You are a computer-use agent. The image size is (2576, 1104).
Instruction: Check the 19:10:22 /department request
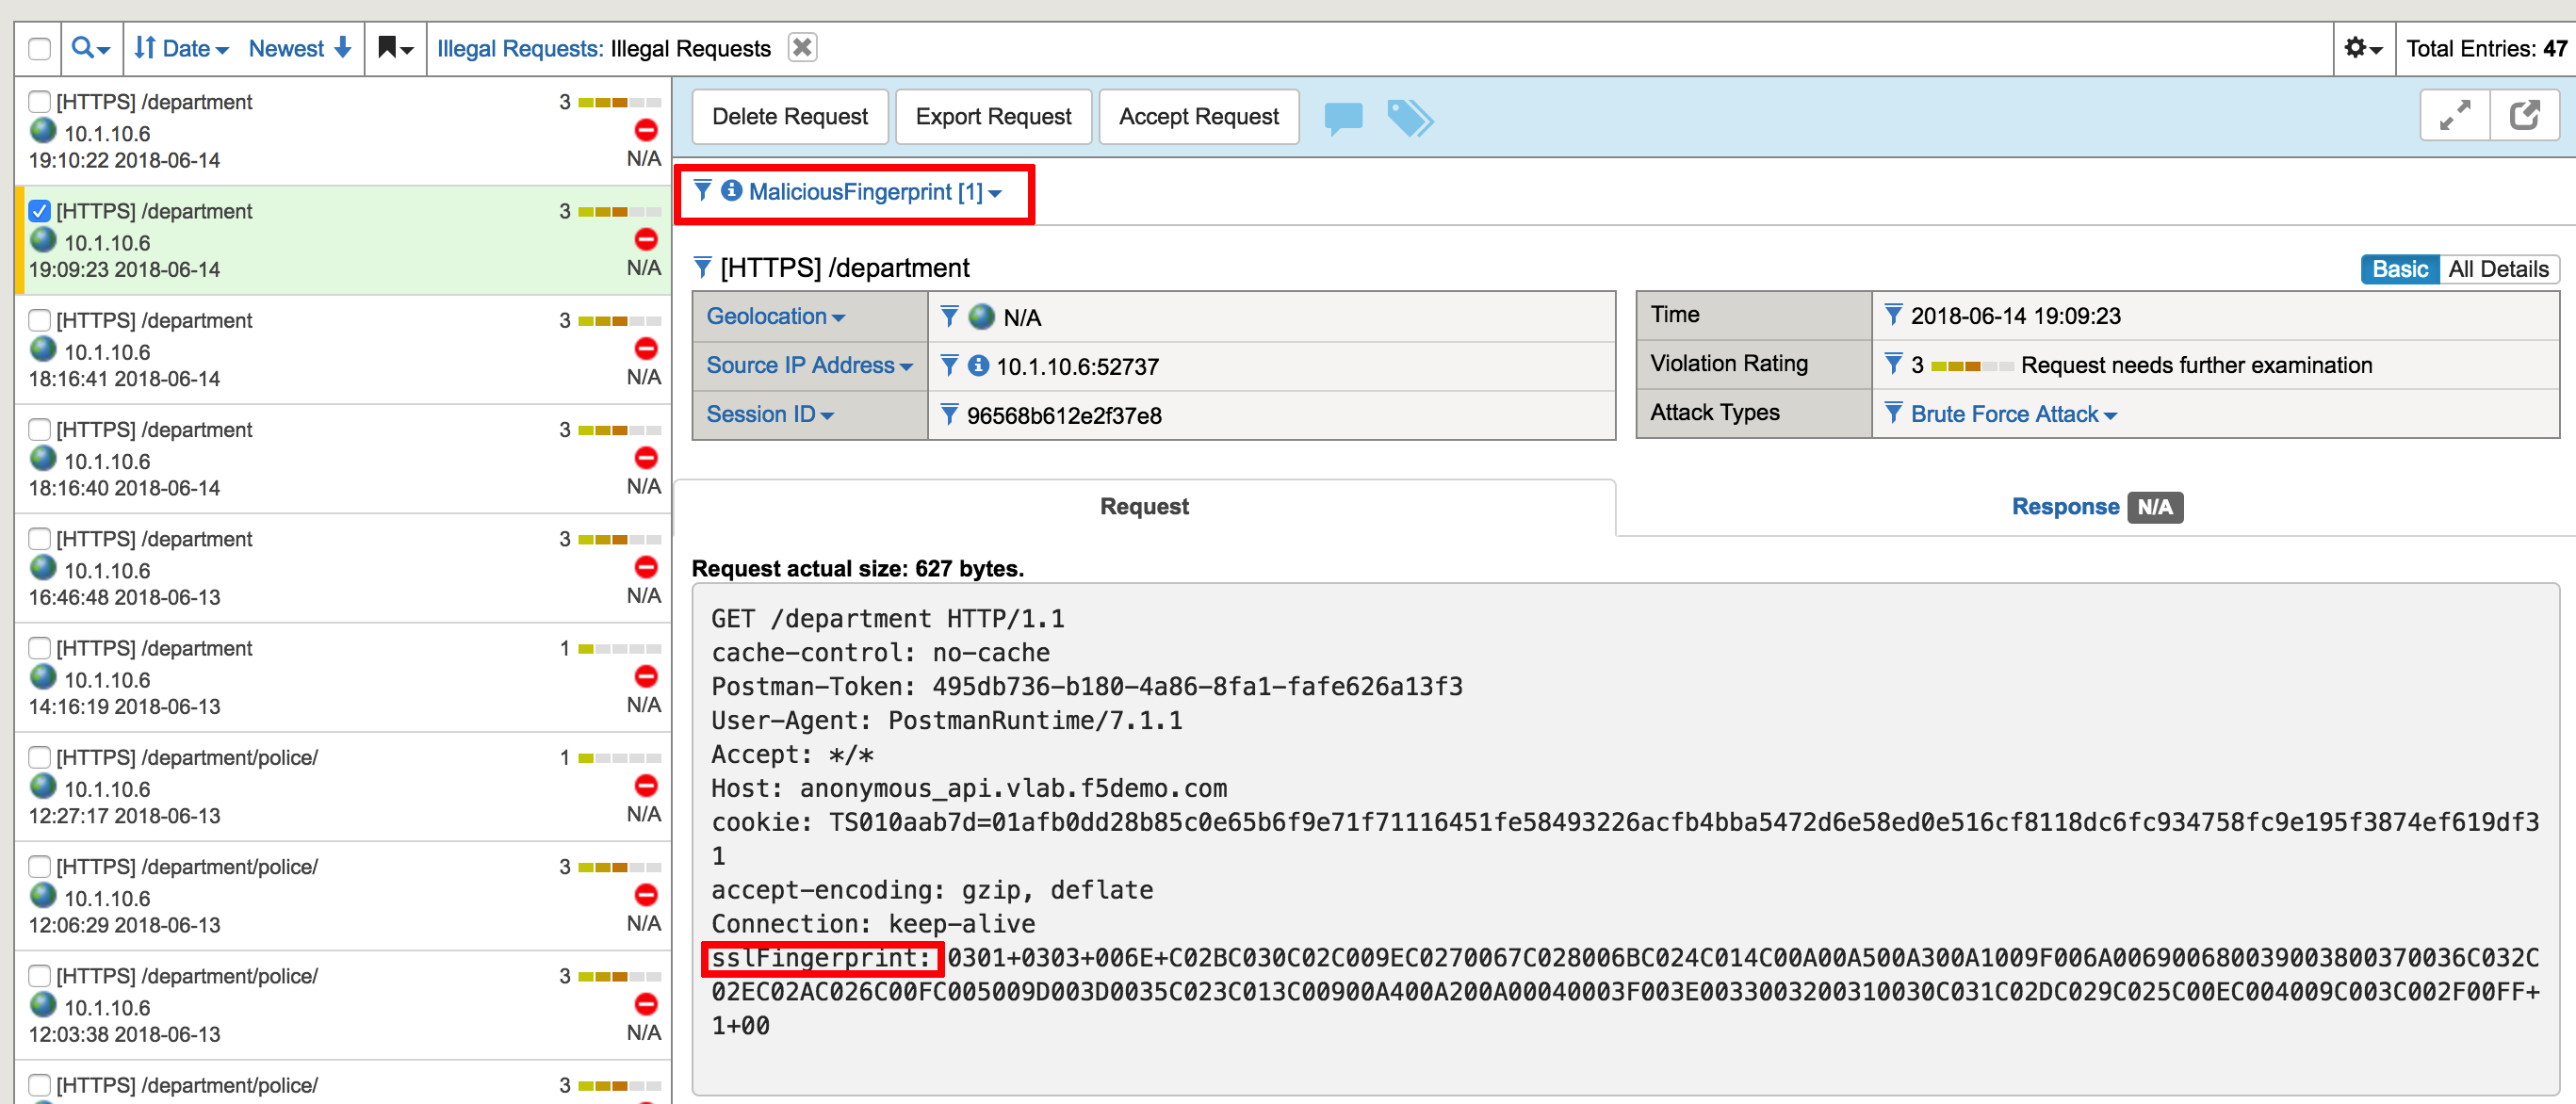[40, 102]
